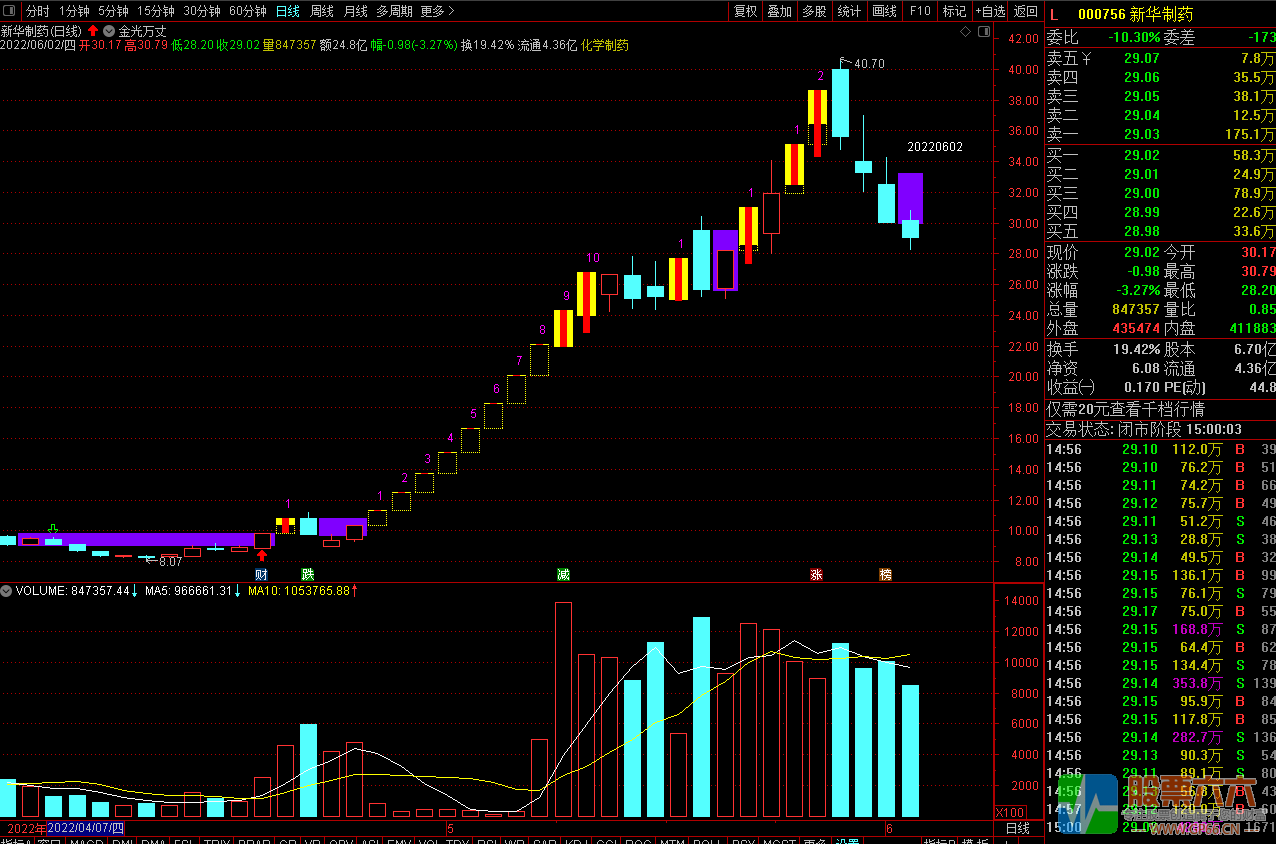Click the 卖五 ask row
The height and width of the screenshot is (844, 1276).
pos(1160,59)
